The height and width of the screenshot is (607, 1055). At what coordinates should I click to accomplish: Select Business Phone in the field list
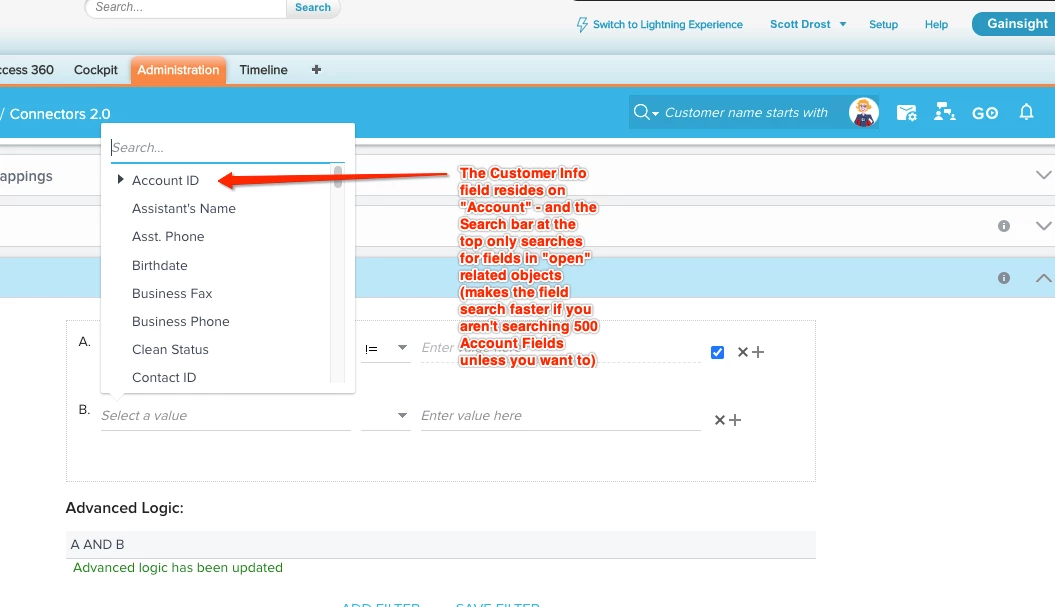(180, 322)
